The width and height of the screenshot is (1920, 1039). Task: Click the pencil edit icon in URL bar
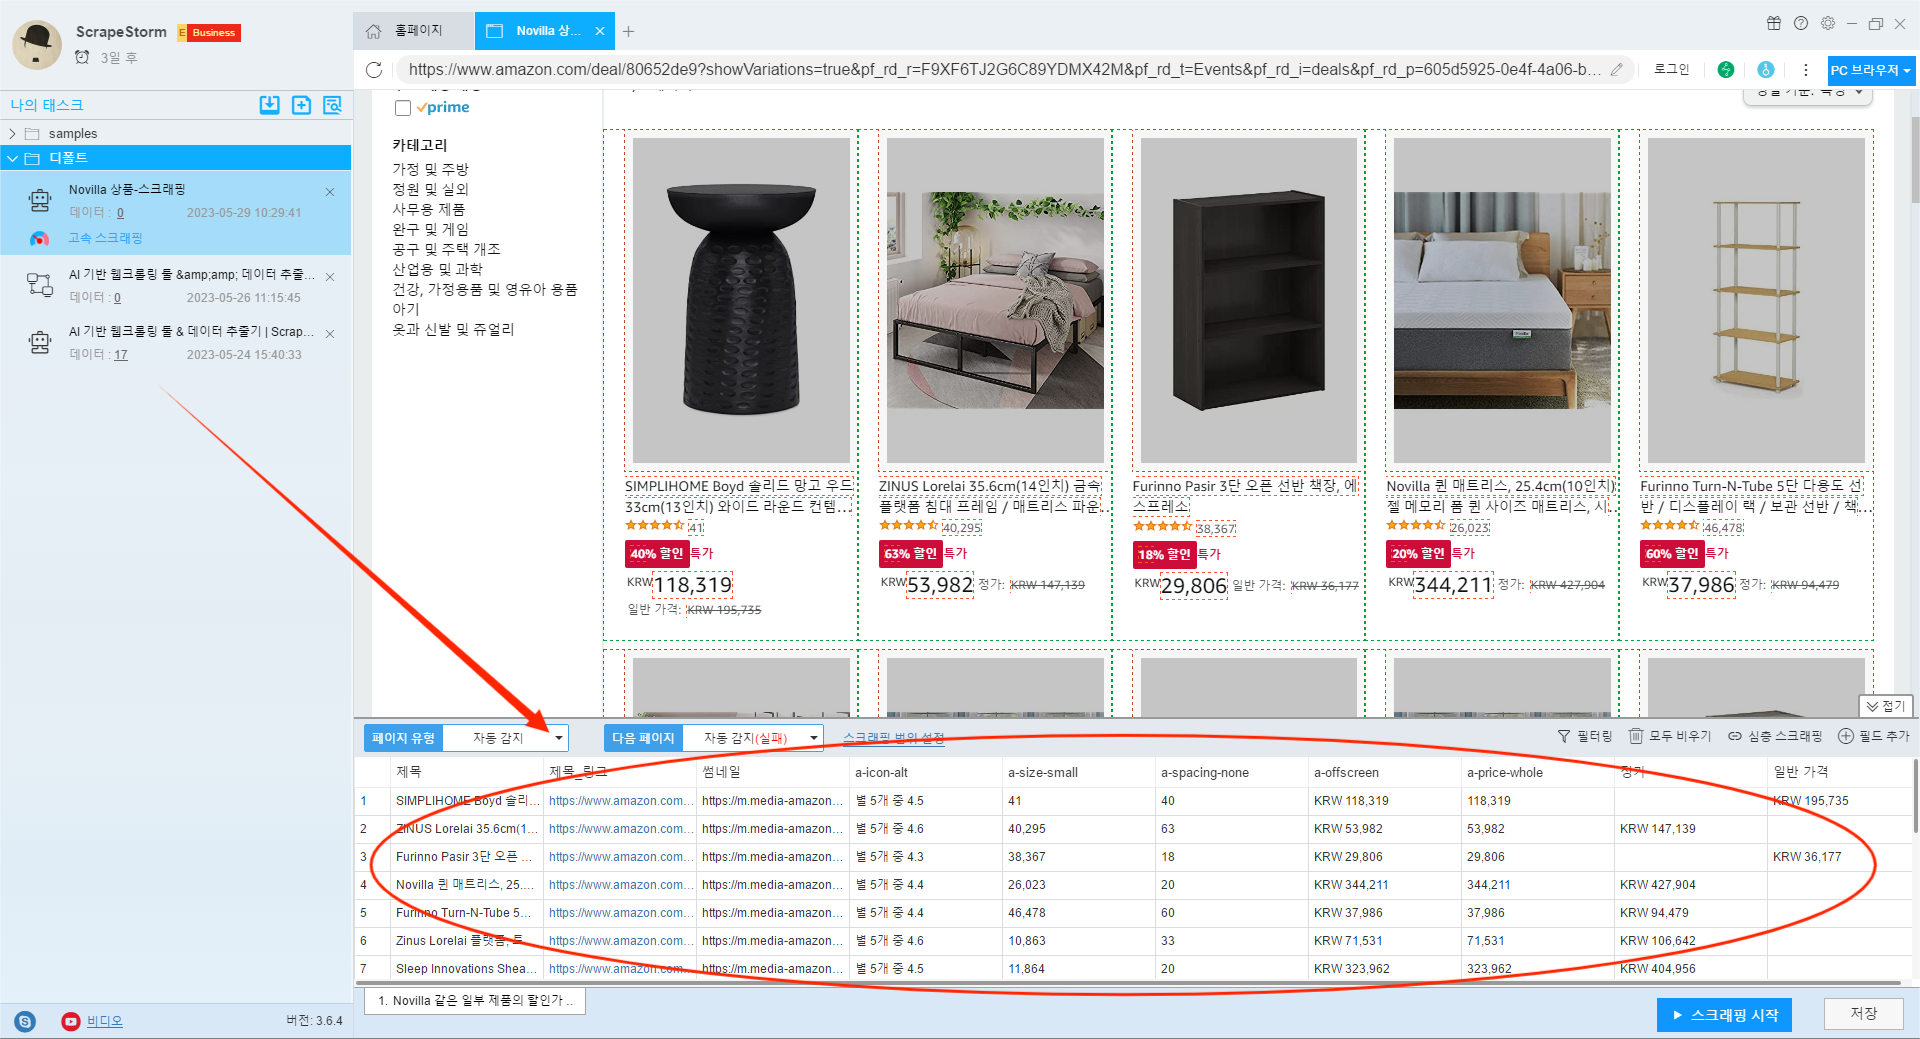pyautogui.click(x=1616, y=70)
